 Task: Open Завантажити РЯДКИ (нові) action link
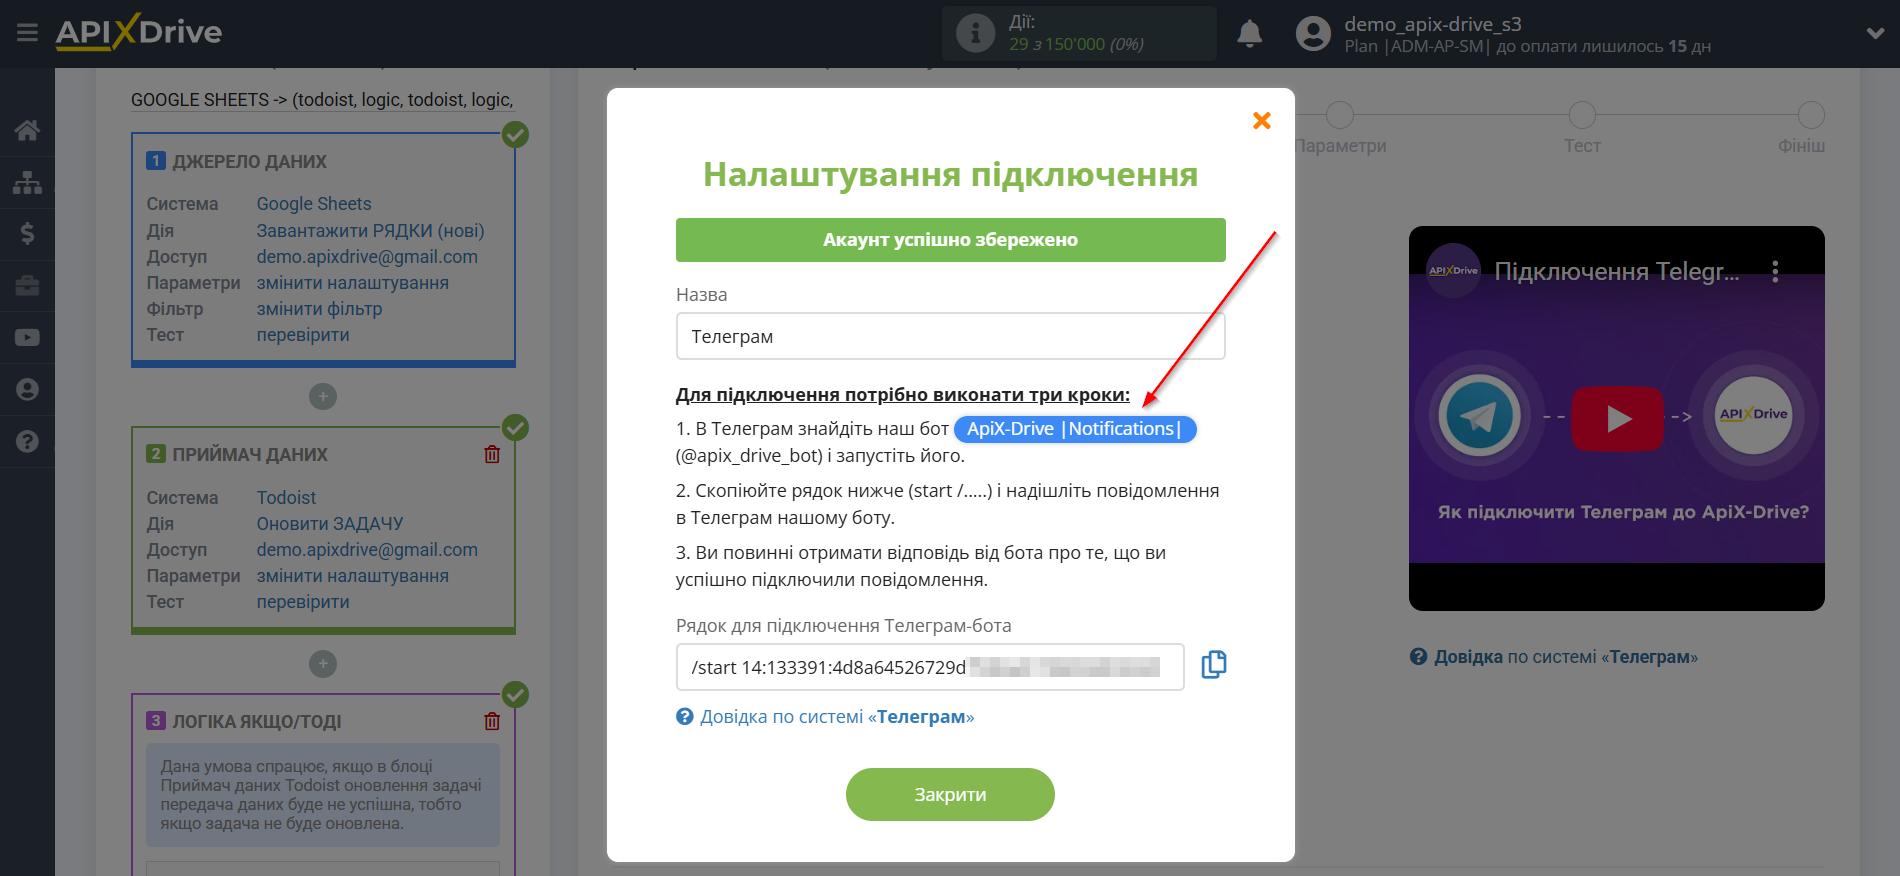(370, 231)
